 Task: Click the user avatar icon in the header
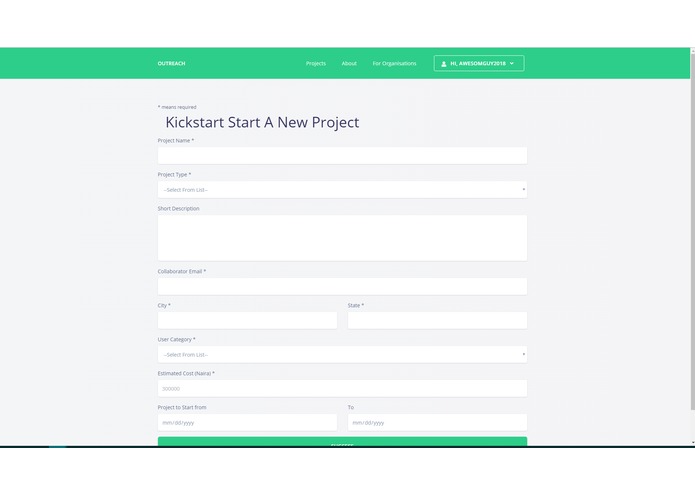(x=443, y=64)
